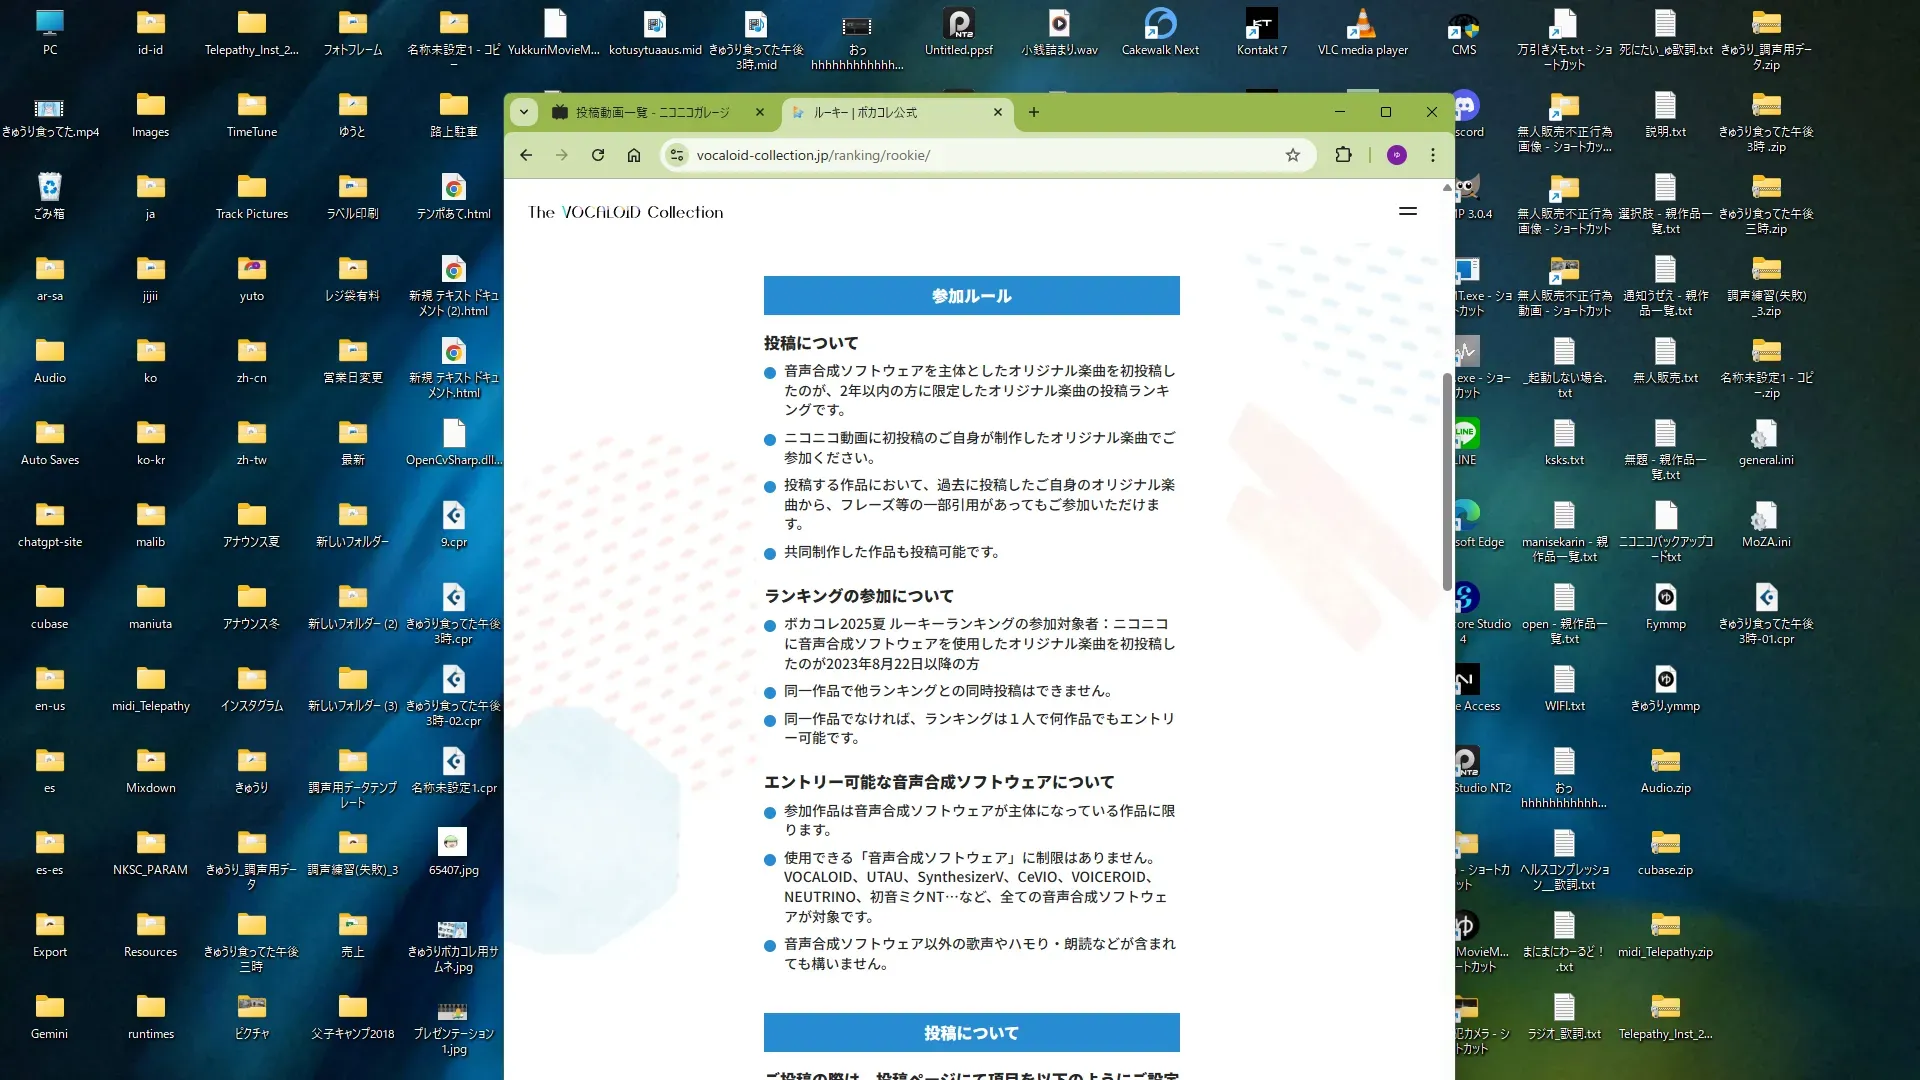1920x1080 pixels.
Task: Open Chrome three-dot menu
Action: click(1433, 155)
